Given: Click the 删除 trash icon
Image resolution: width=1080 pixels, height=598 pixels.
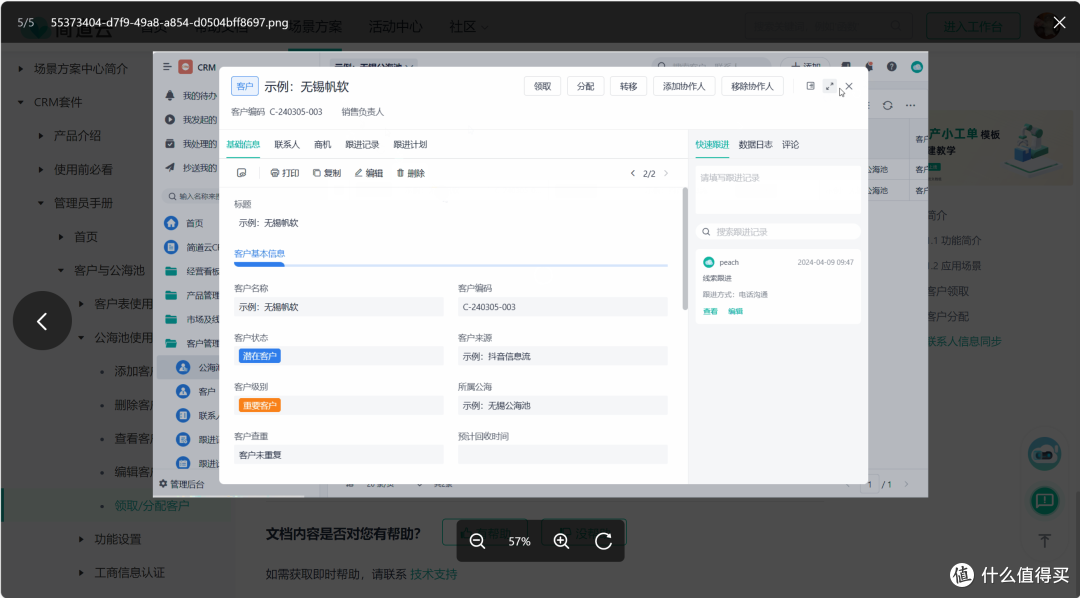Looking at the screenshot, I should (x=400, y=174).
